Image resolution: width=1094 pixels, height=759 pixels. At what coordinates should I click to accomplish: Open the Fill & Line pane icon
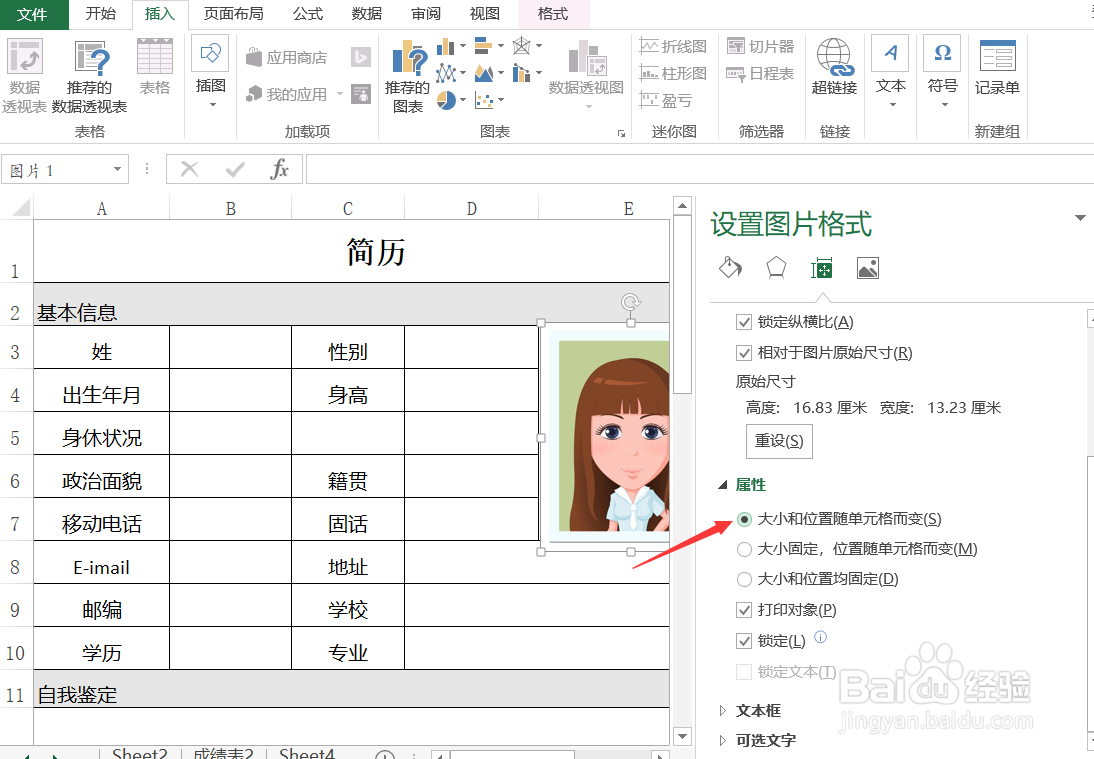[730, 268]
